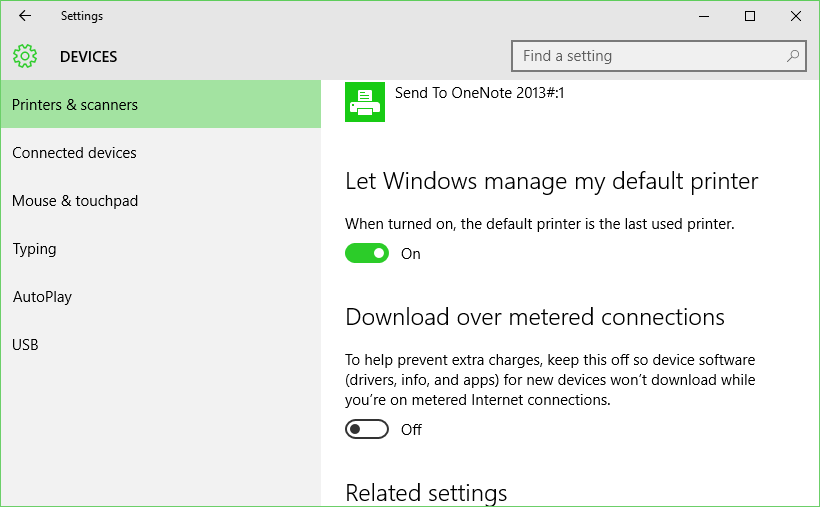
Task: Open Mouse & touchpad settings
Action: [x=161, y=201]
